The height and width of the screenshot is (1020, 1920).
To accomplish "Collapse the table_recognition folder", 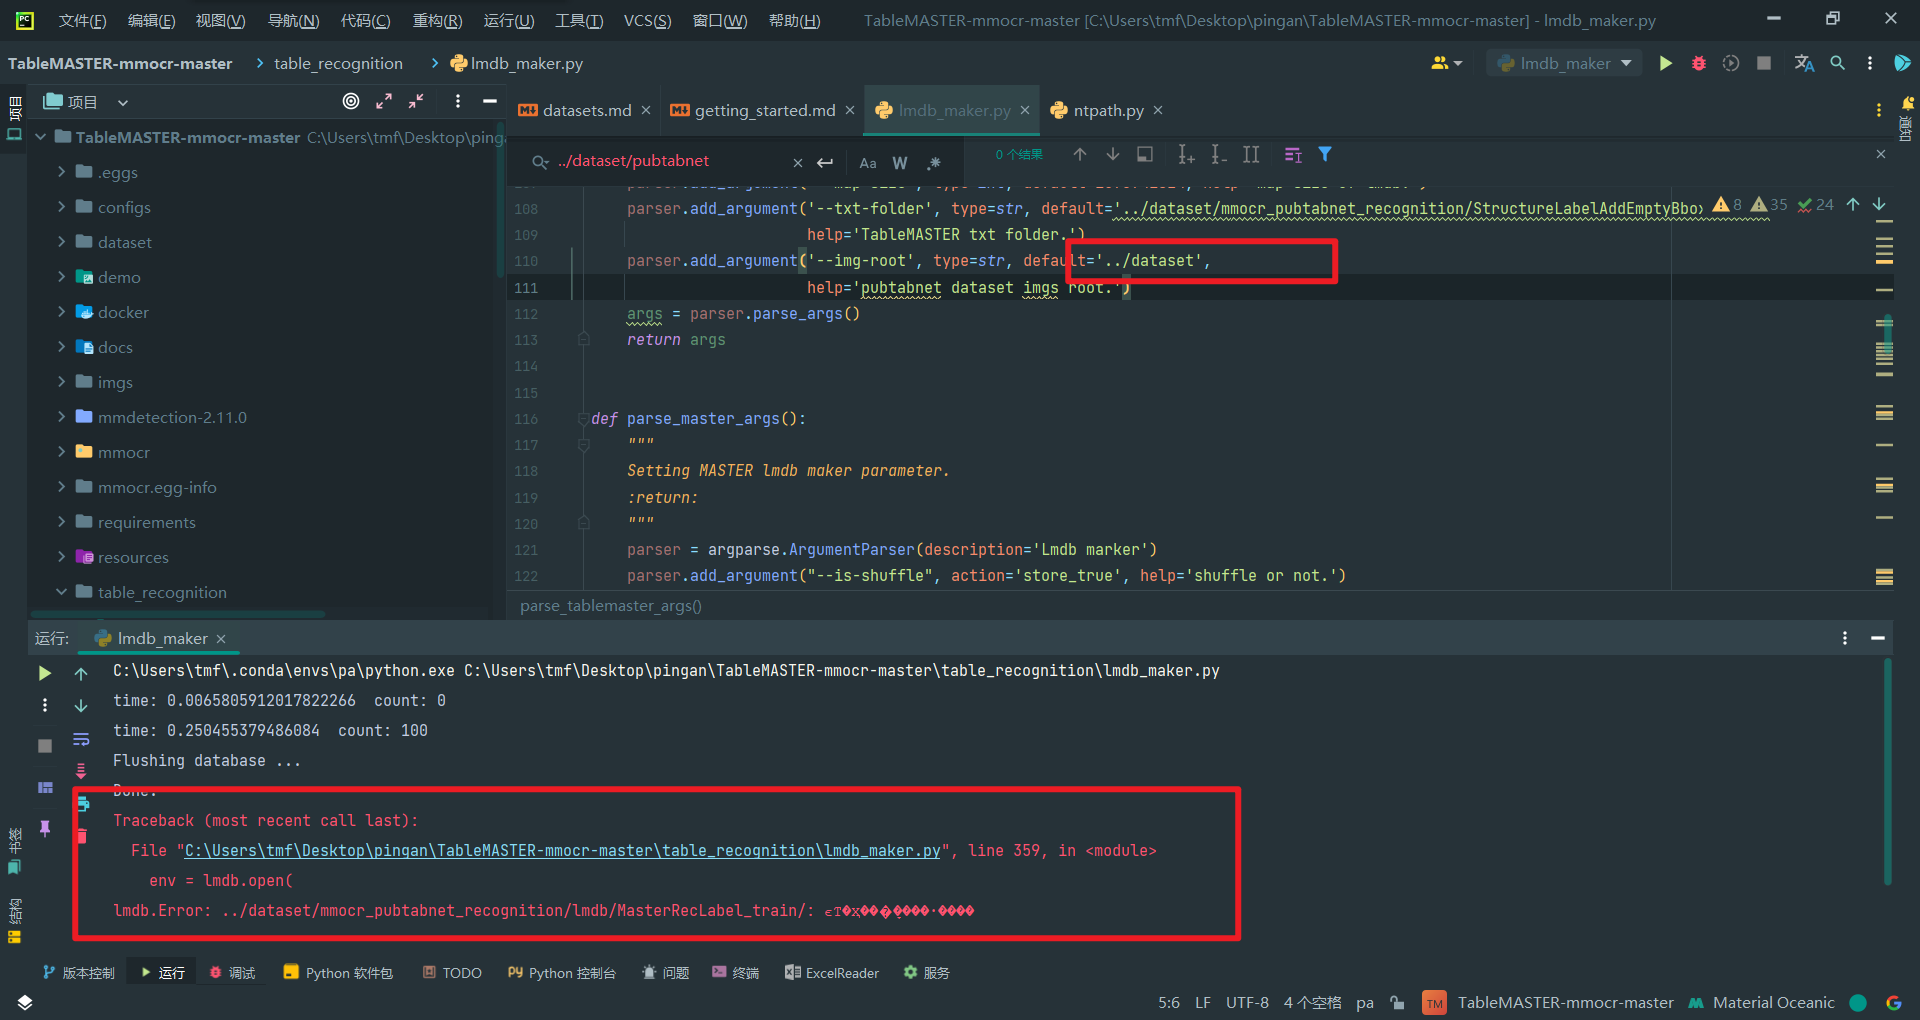I will click(62, 592).
